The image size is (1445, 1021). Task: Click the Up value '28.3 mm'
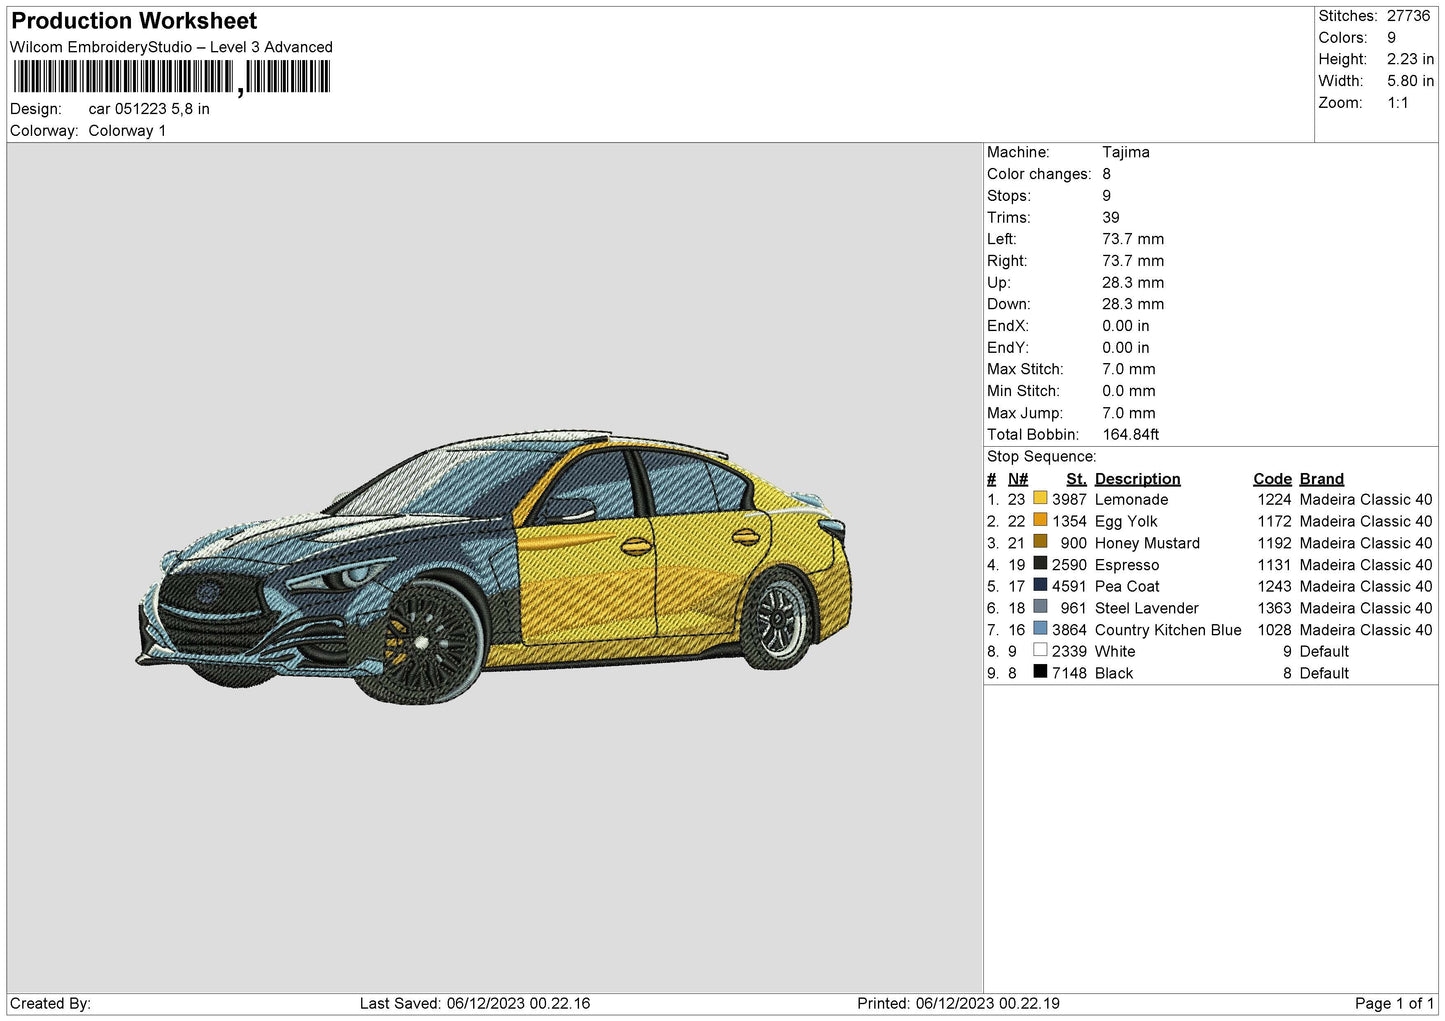1133,283
